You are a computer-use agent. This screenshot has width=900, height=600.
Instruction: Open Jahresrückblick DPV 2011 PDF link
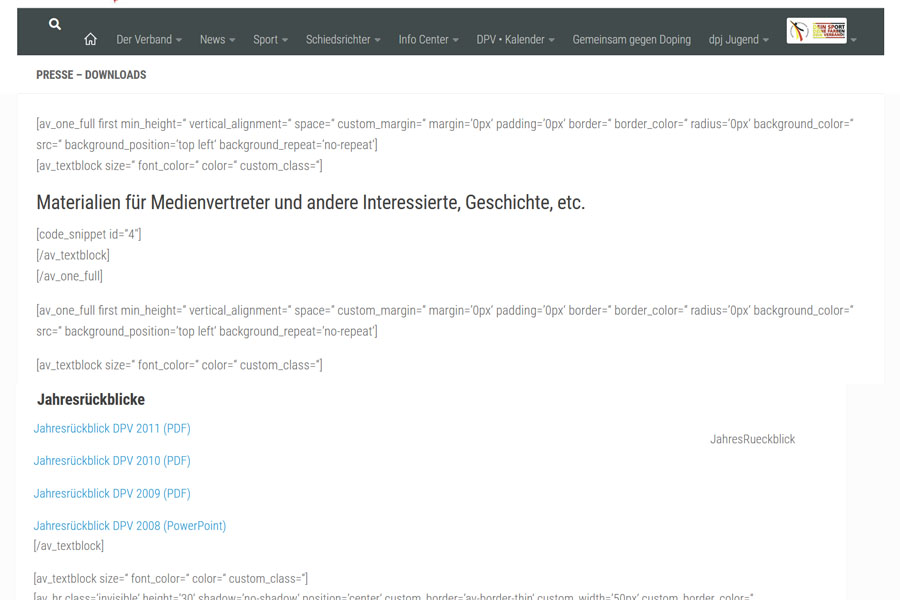click(112, 429)
